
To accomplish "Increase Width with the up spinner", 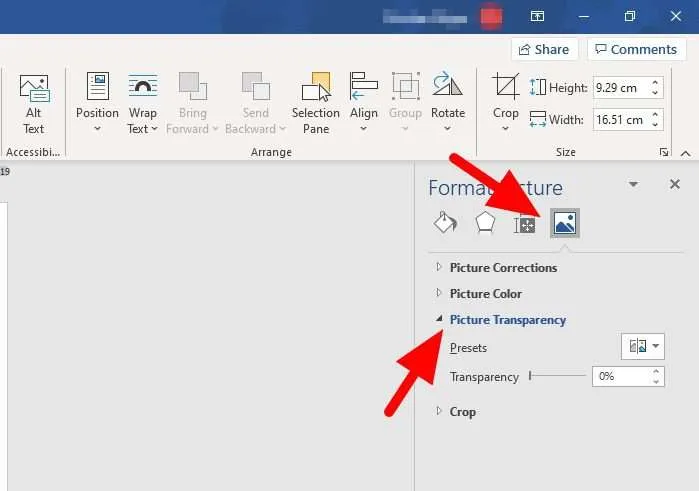I will [655, 115].
